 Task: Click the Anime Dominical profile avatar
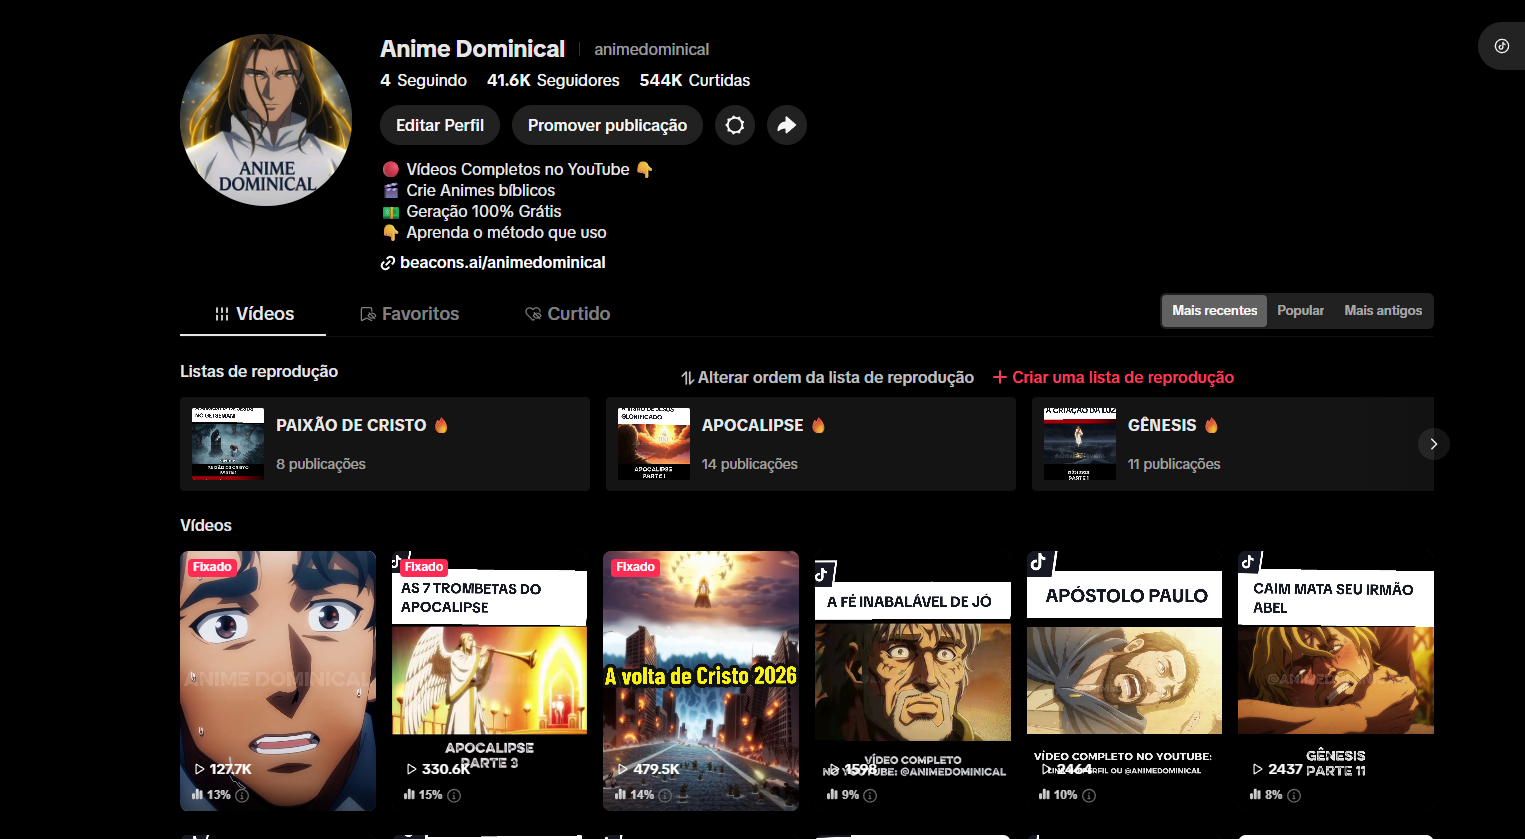coord(266,120)
